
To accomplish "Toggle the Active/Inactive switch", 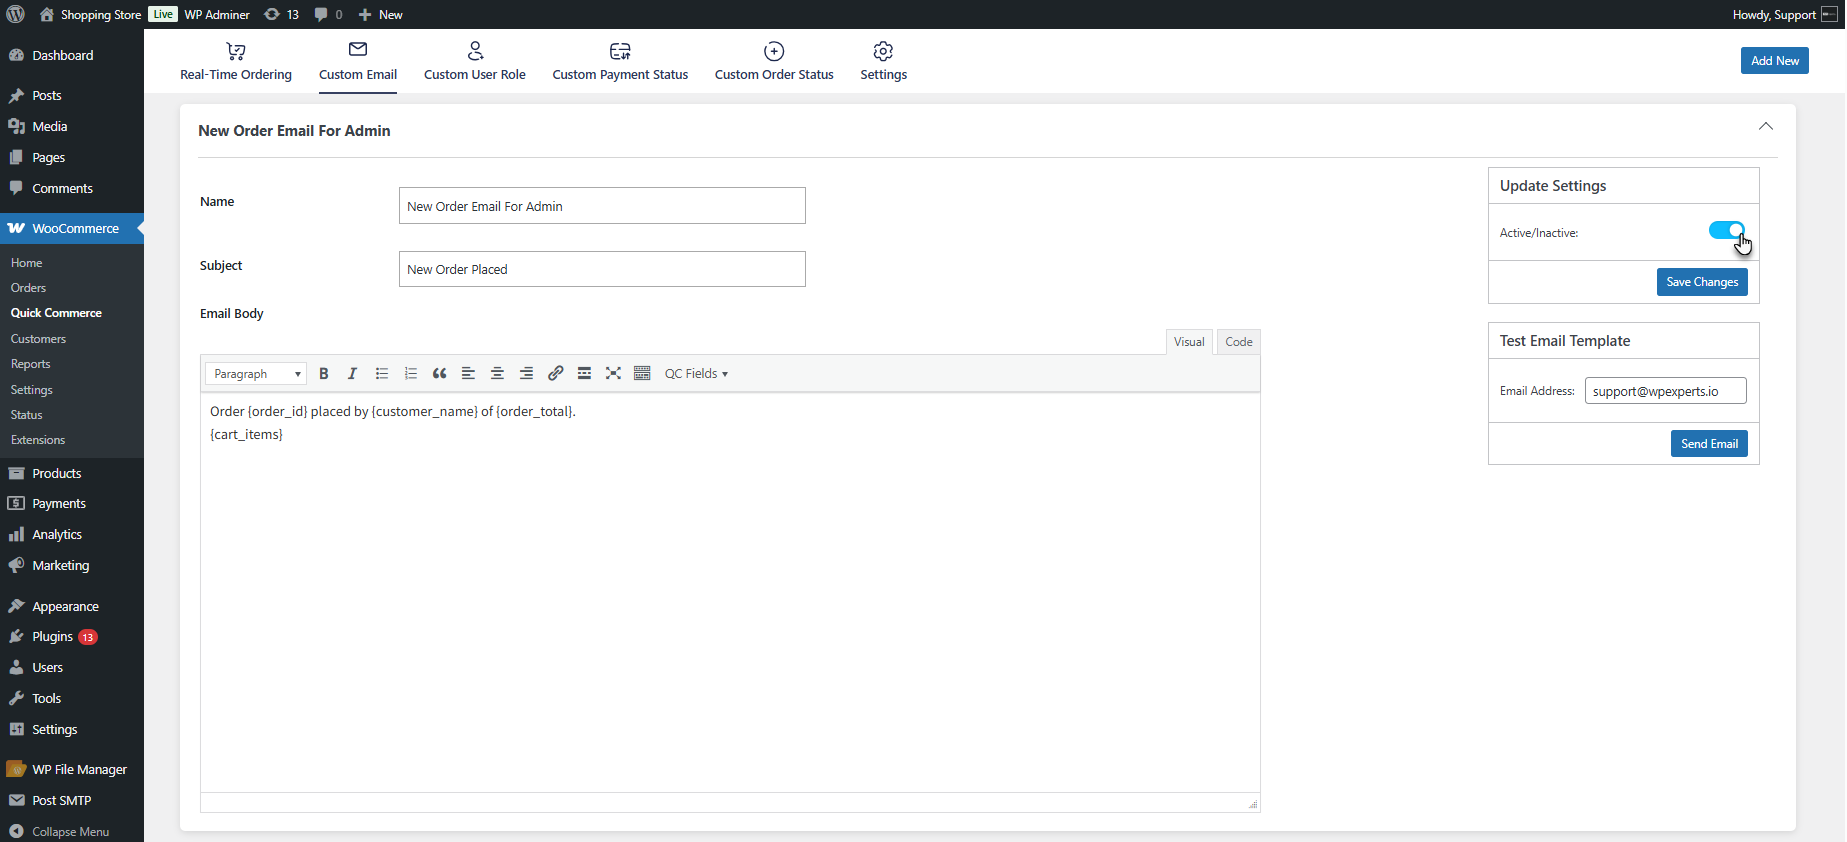I will (x=1726, y=231).
